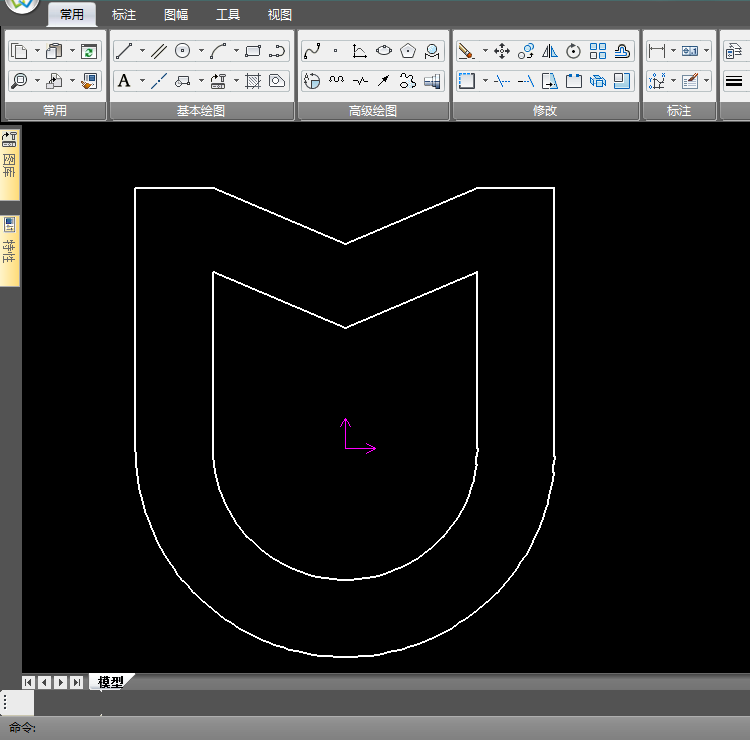Switch to the 视图 ribbon tab
750x740 pixels.
[280, 15]
